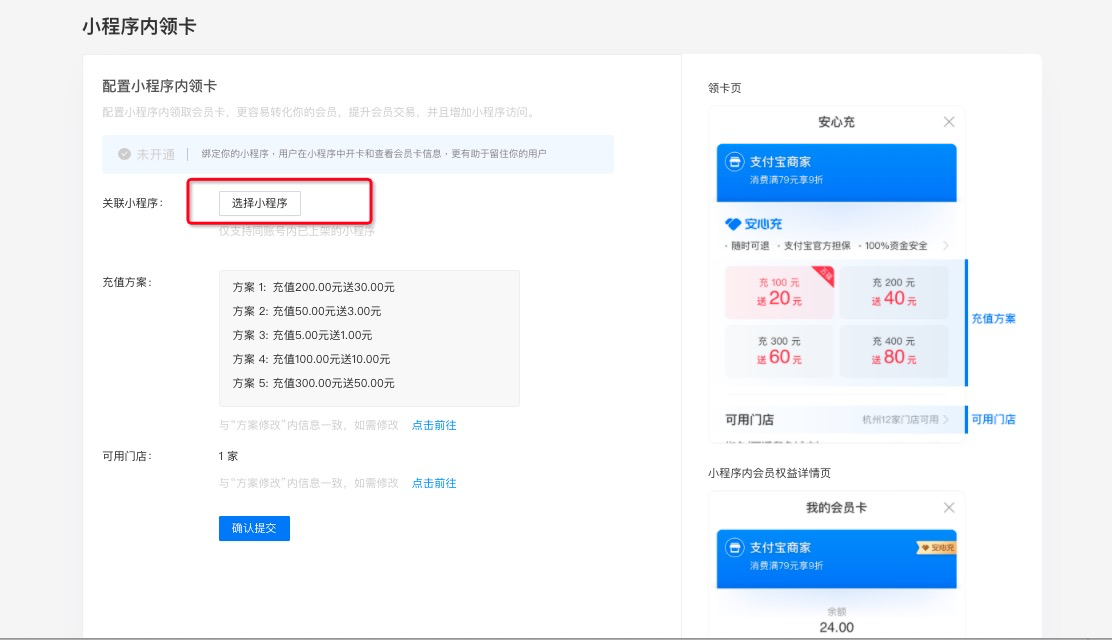Close the 安心充 preview panel
This screenshot has height=640, width=1112.
(949, 122)
